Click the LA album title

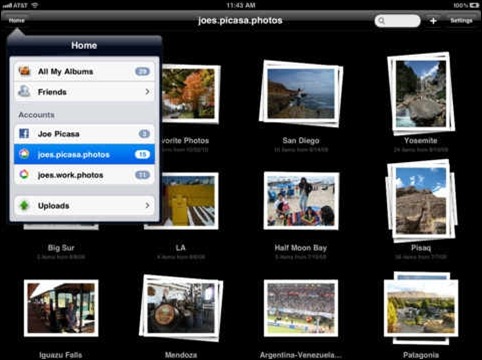(x=181, y=248)
